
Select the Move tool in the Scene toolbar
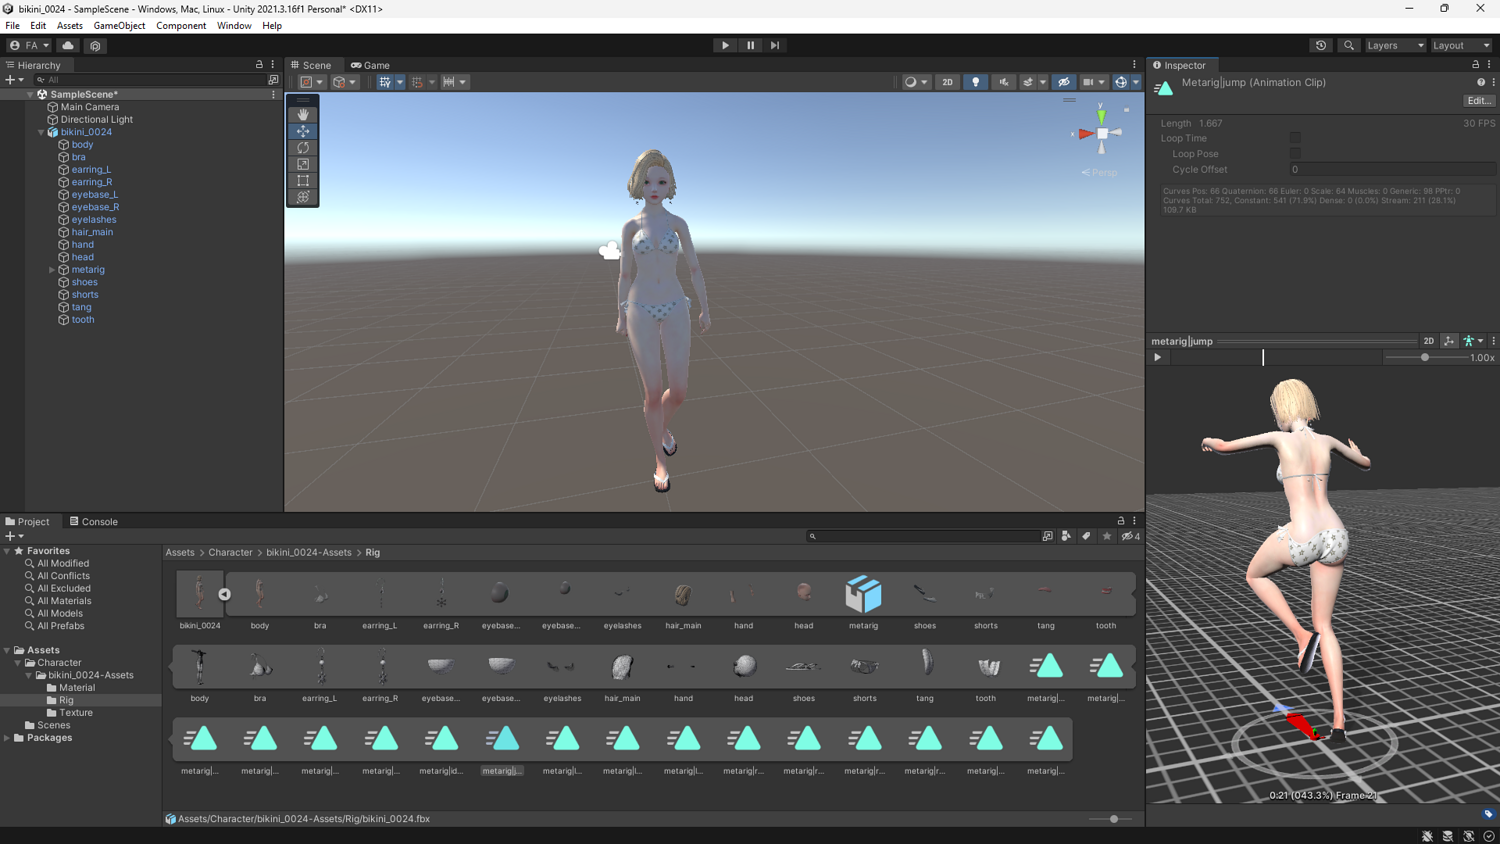coord(303,131)
